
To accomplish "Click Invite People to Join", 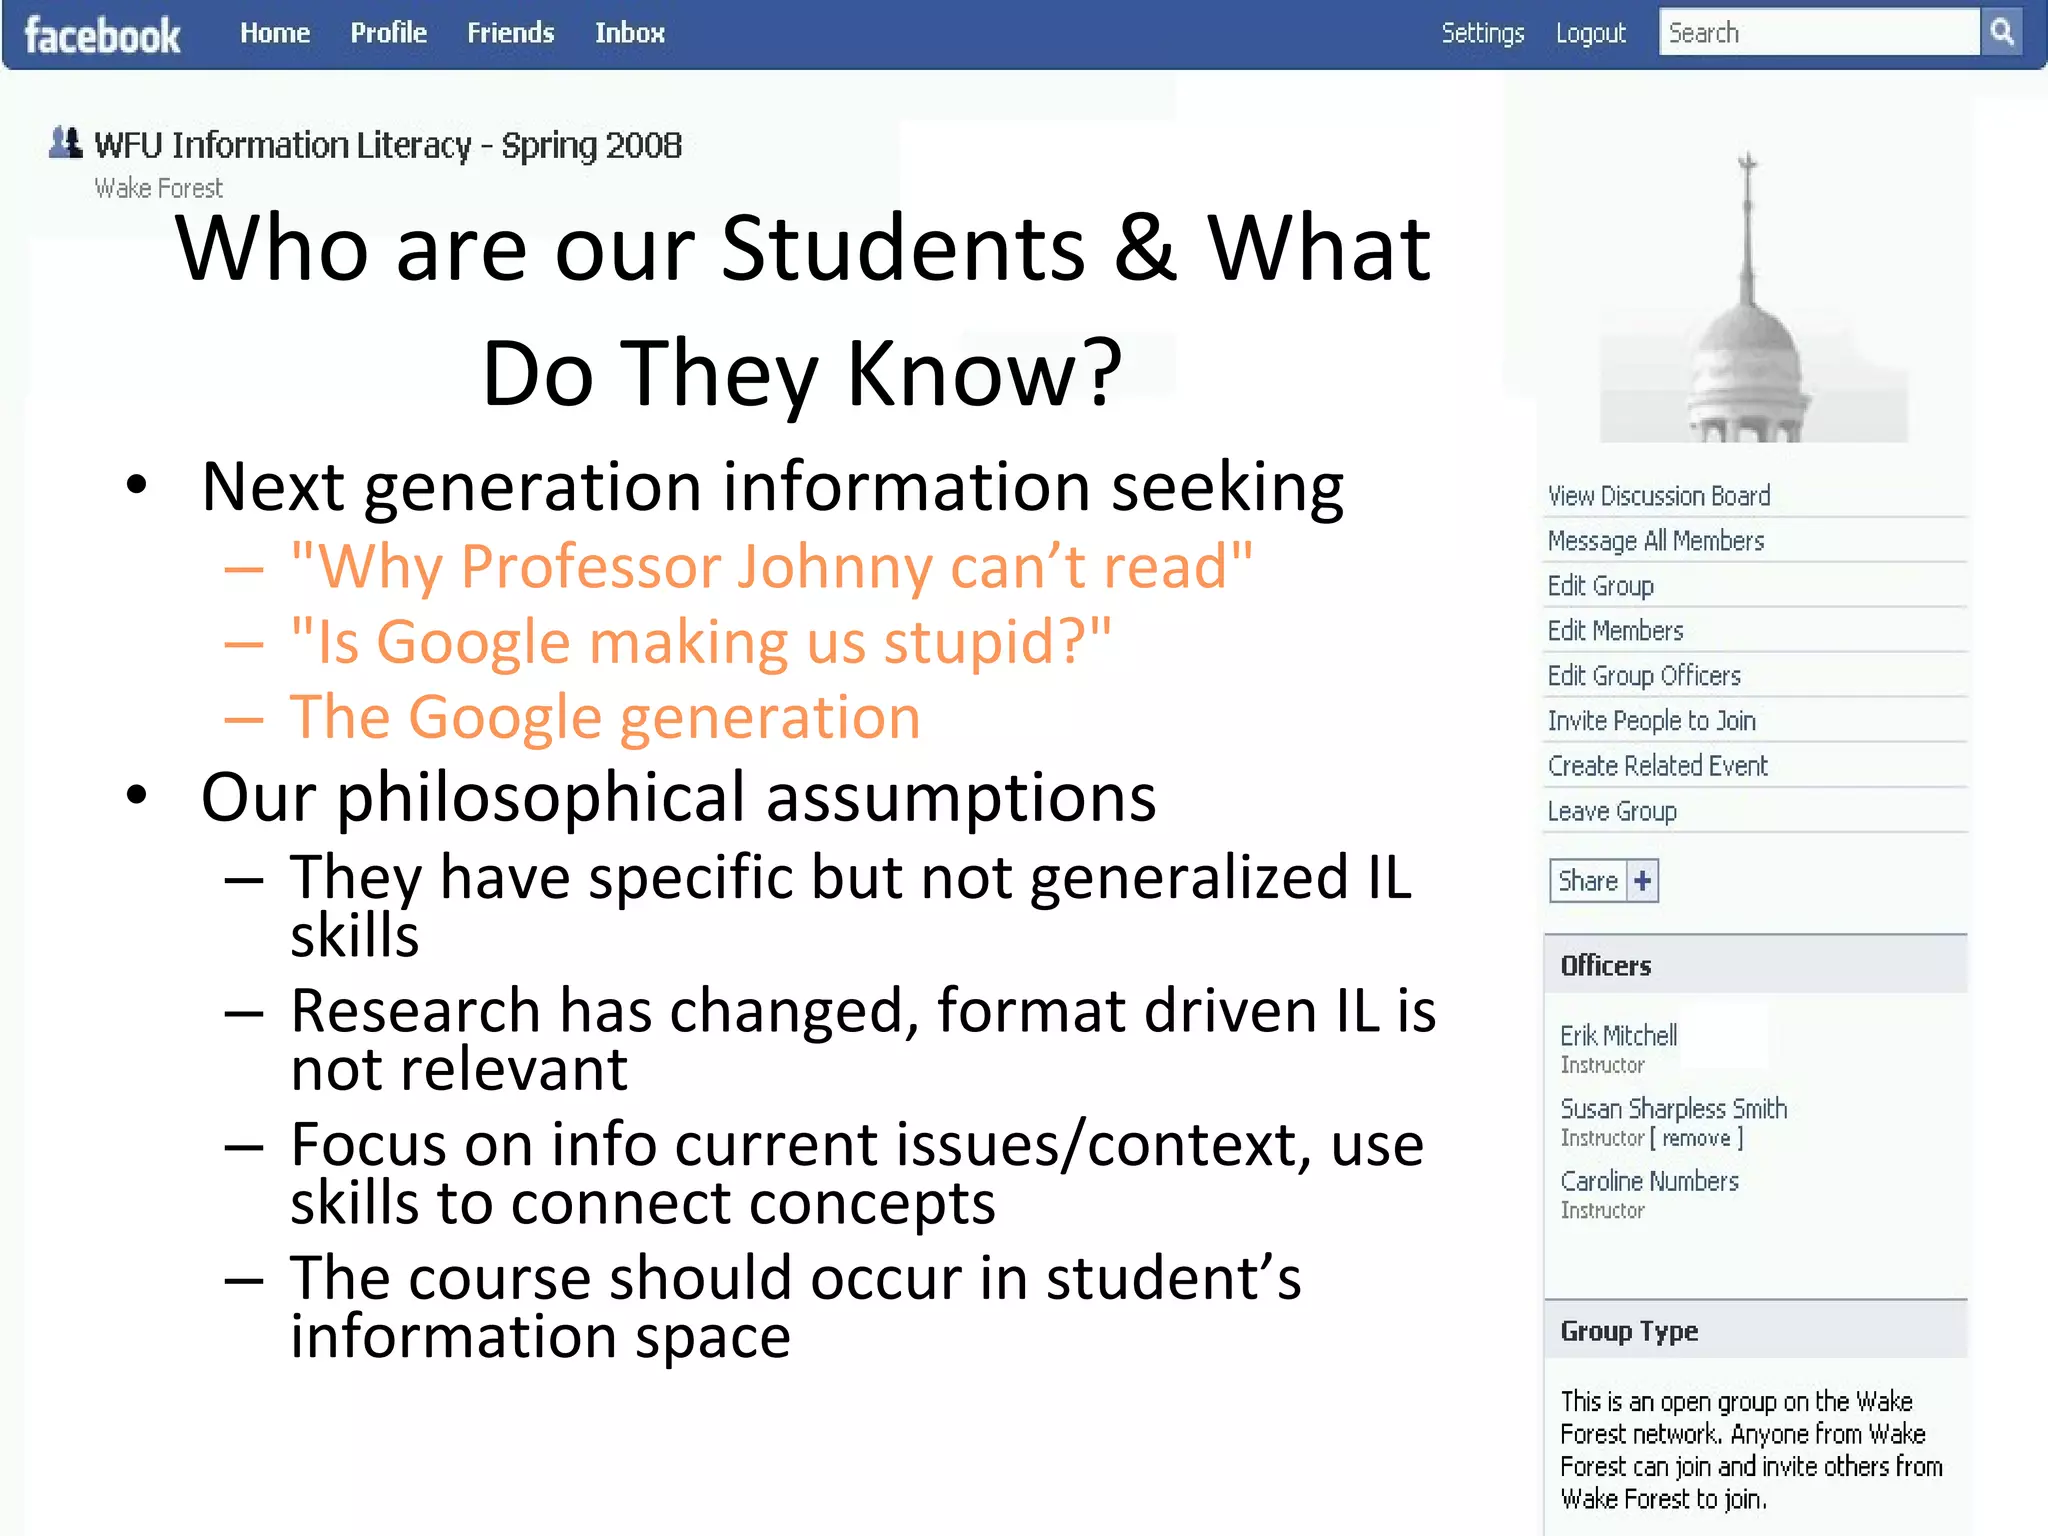I will pyautogui.click(x=1652, y=721).
